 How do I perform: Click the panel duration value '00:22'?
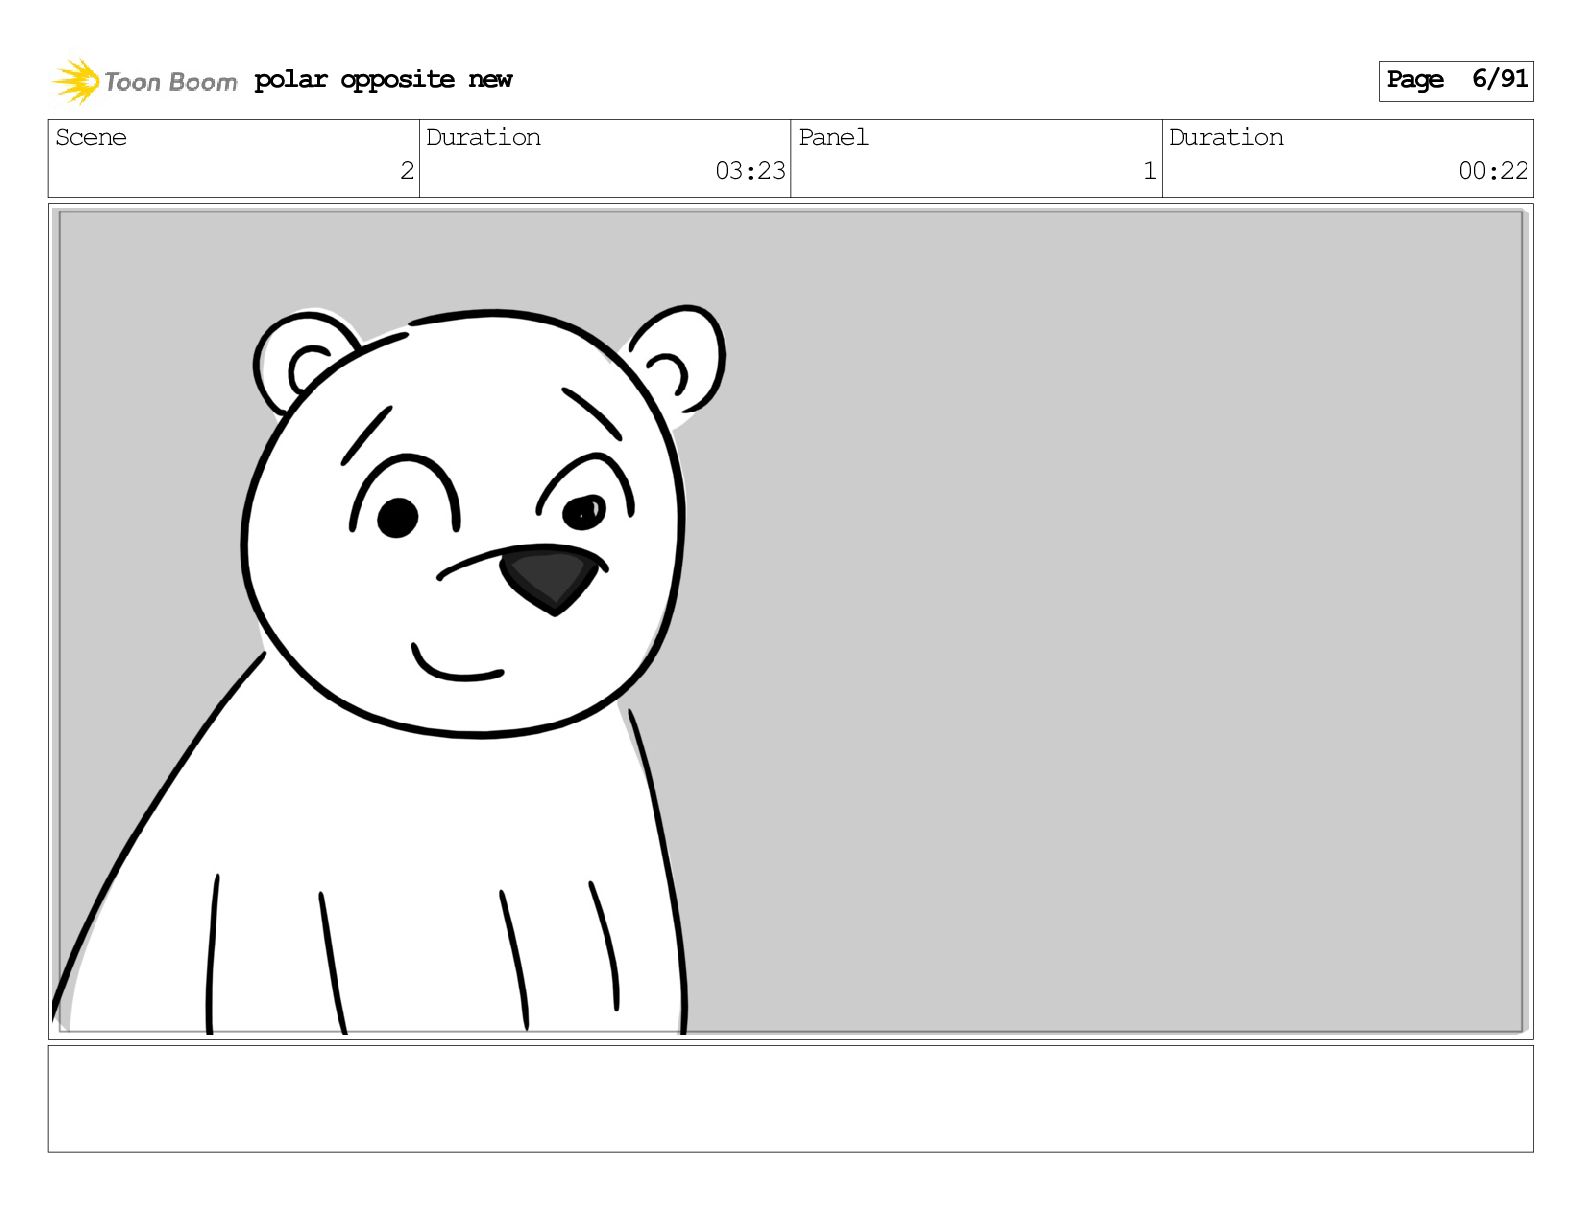[1493, 171]
